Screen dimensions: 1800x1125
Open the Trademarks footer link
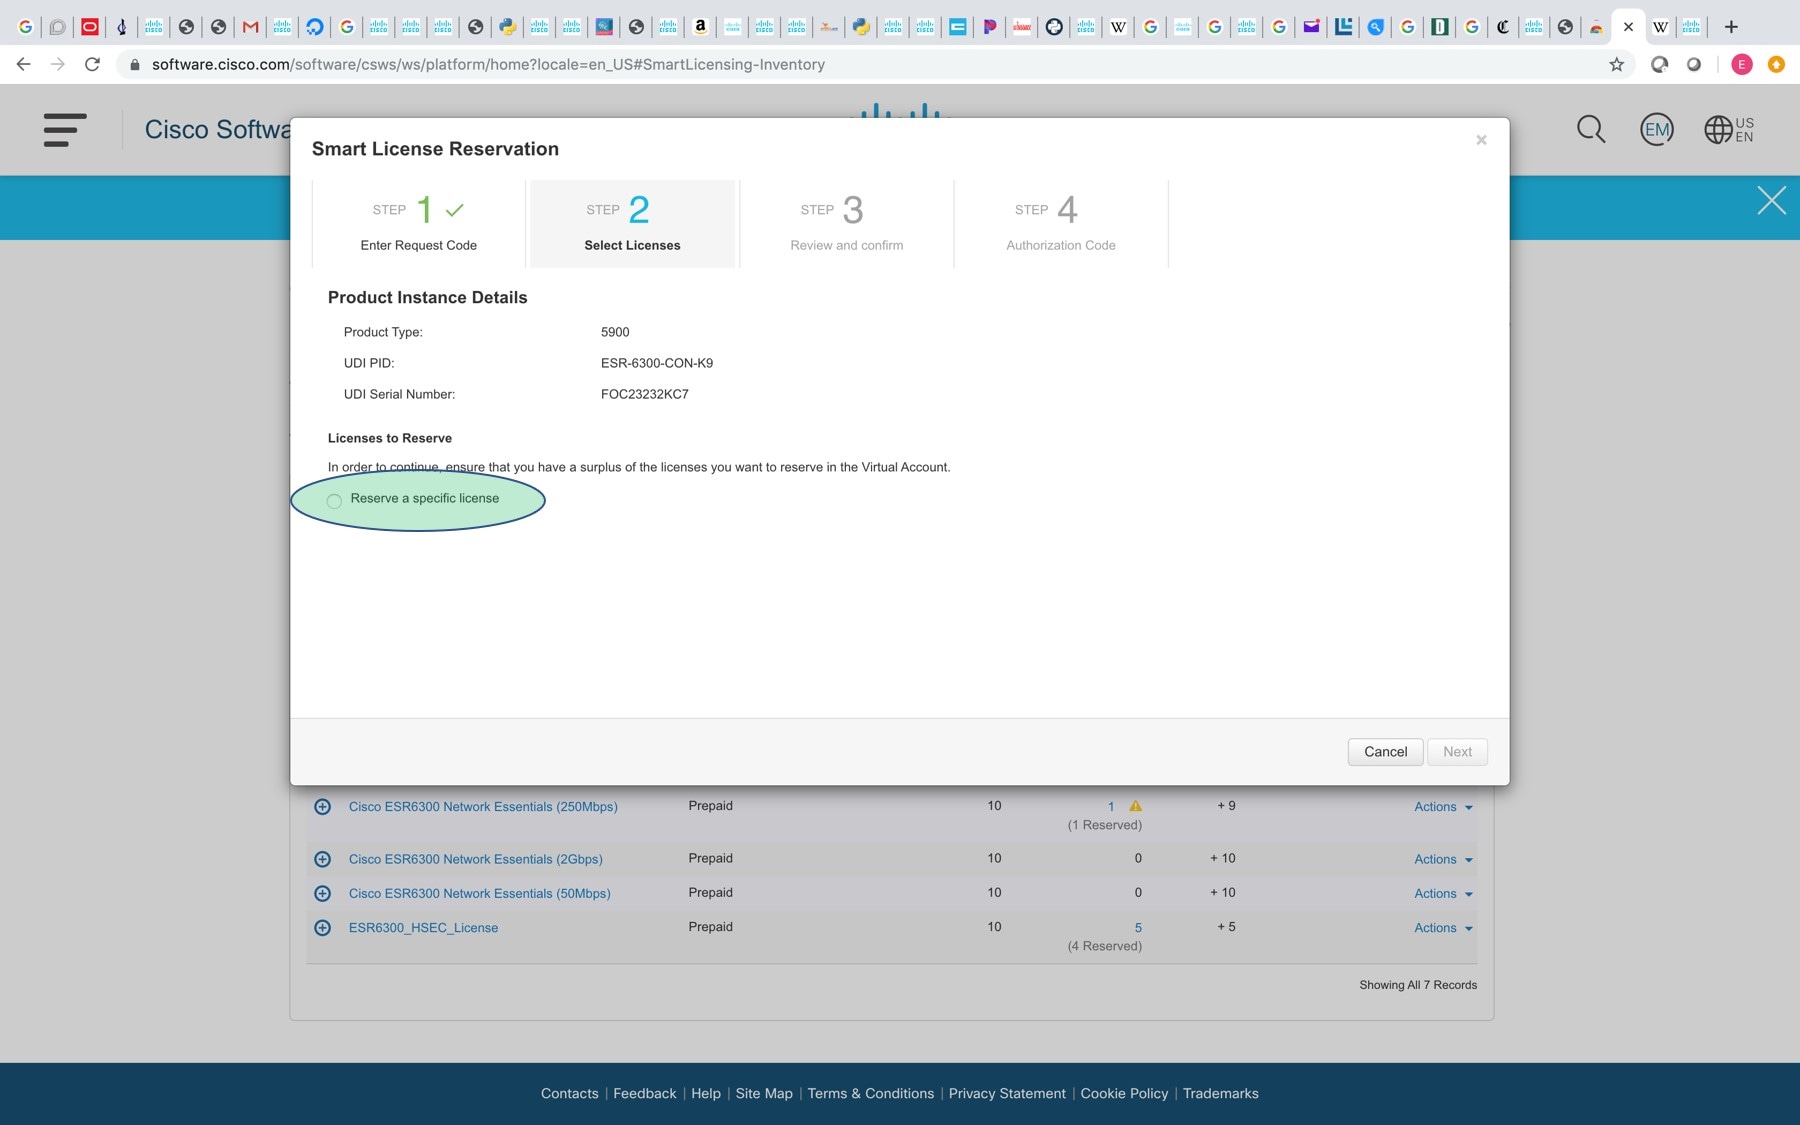1220,1093
